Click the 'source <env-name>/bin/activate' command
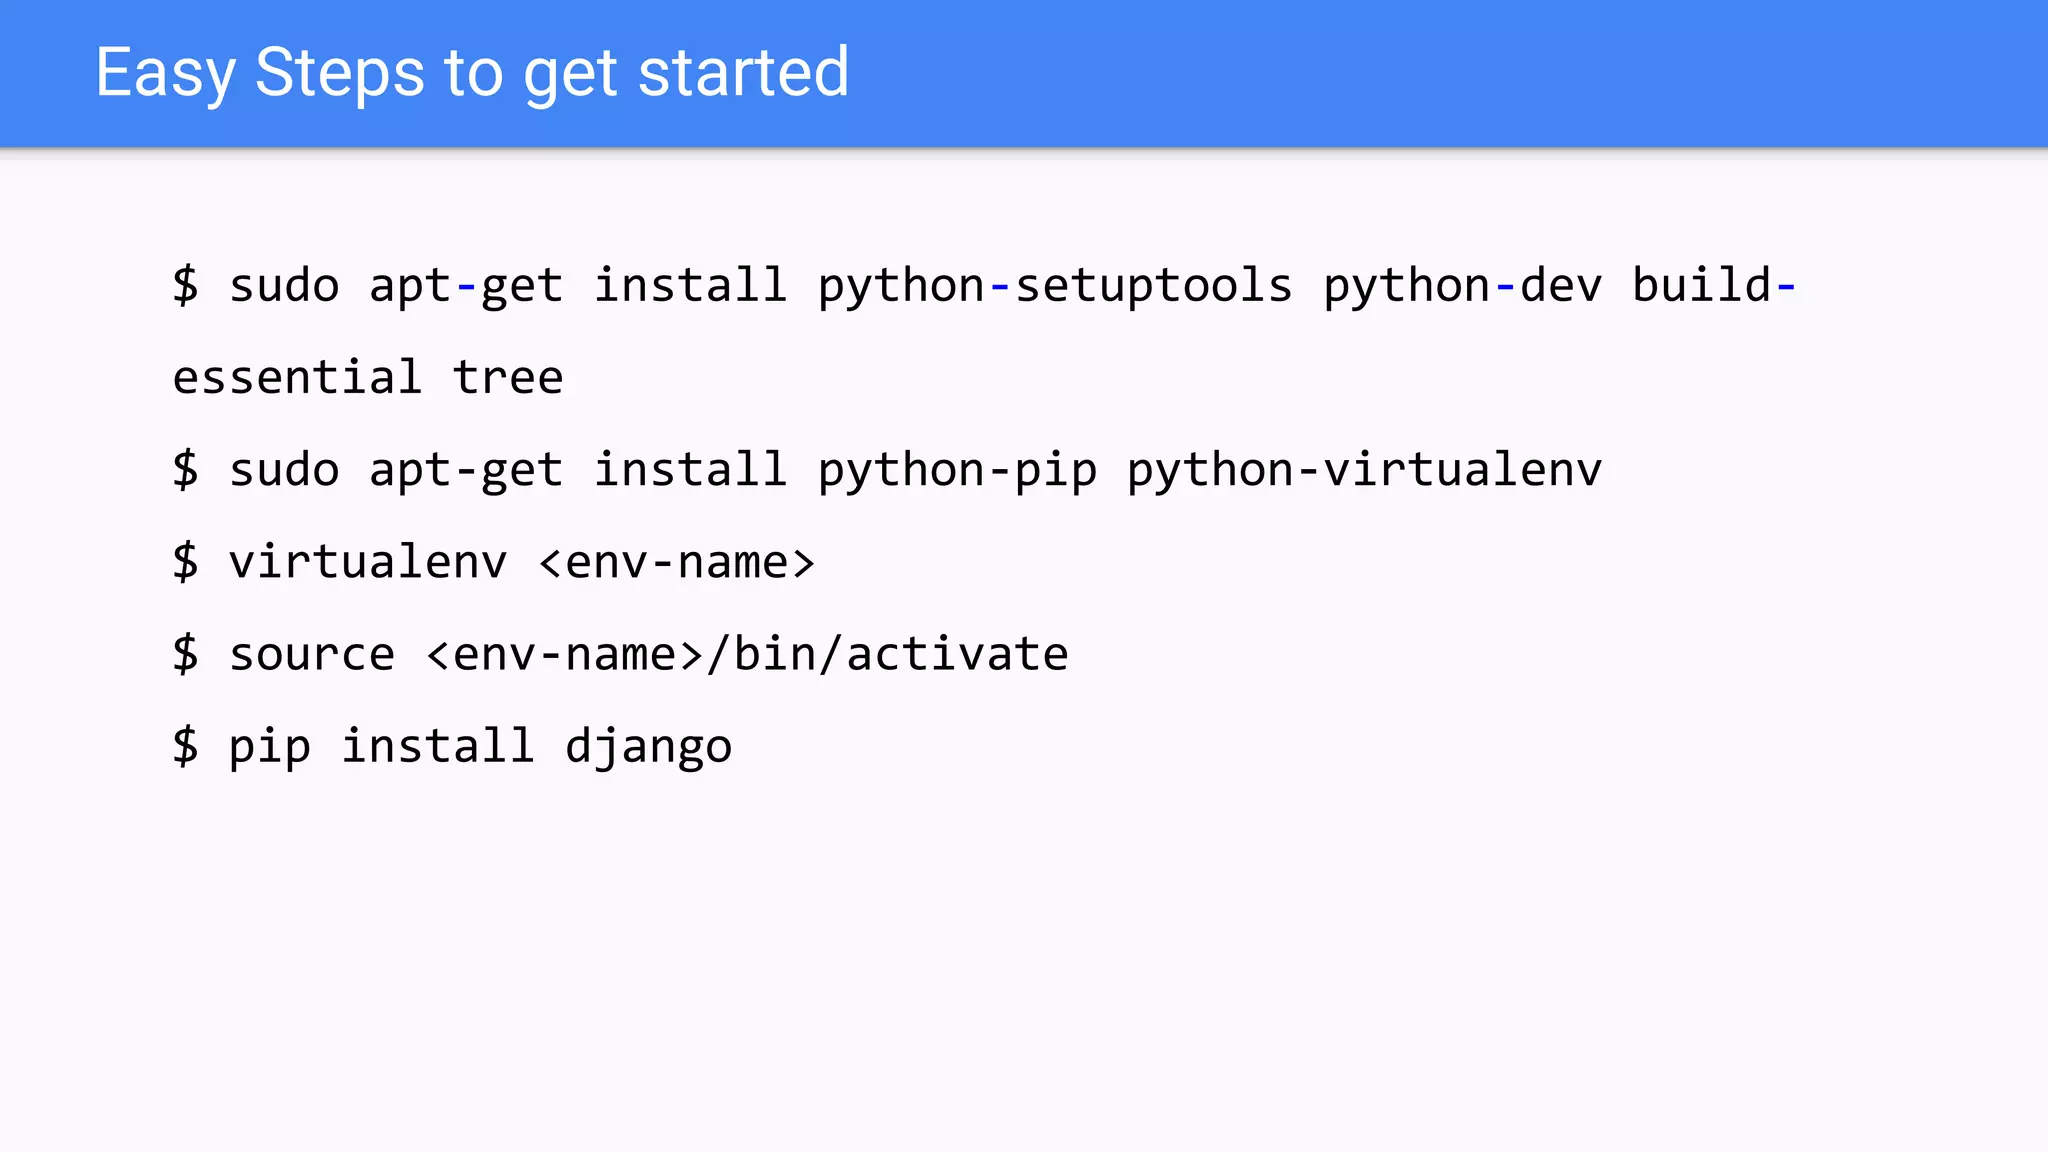Image resolution: width=2048 pixels, height=1152 pixels. click(620, 654)
